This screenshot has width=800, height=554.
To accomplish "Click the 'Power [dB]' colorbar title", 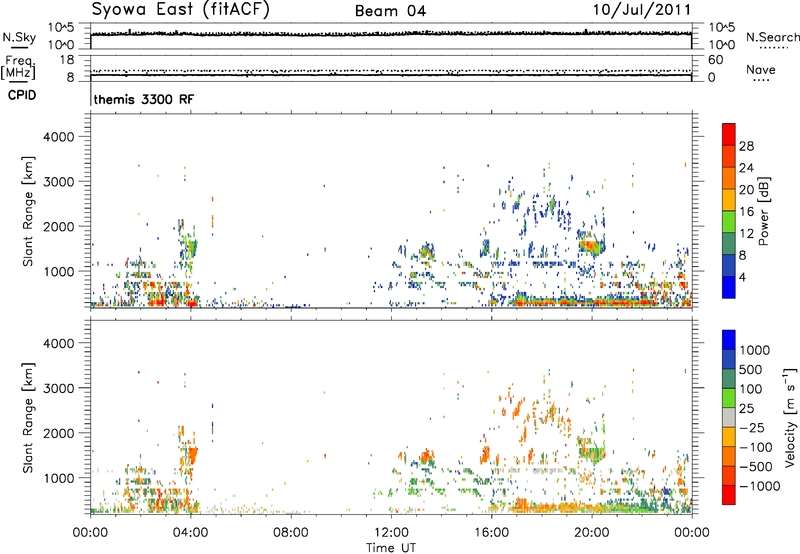I will pyautogui.click(x=763, y=212).
